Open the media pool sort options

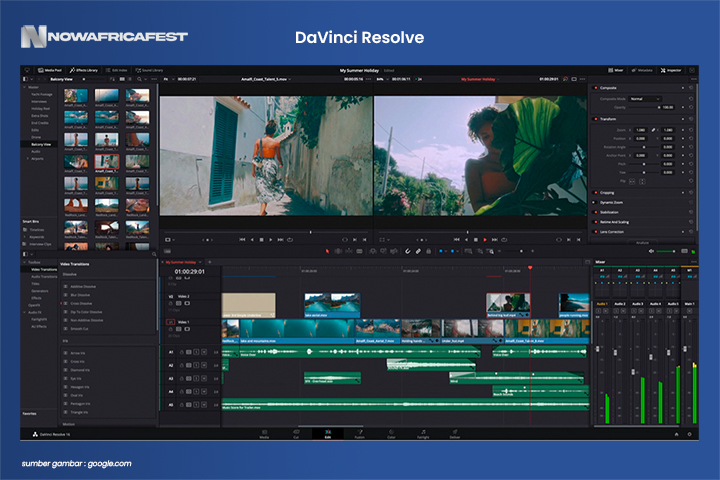(x=112, y=79)
